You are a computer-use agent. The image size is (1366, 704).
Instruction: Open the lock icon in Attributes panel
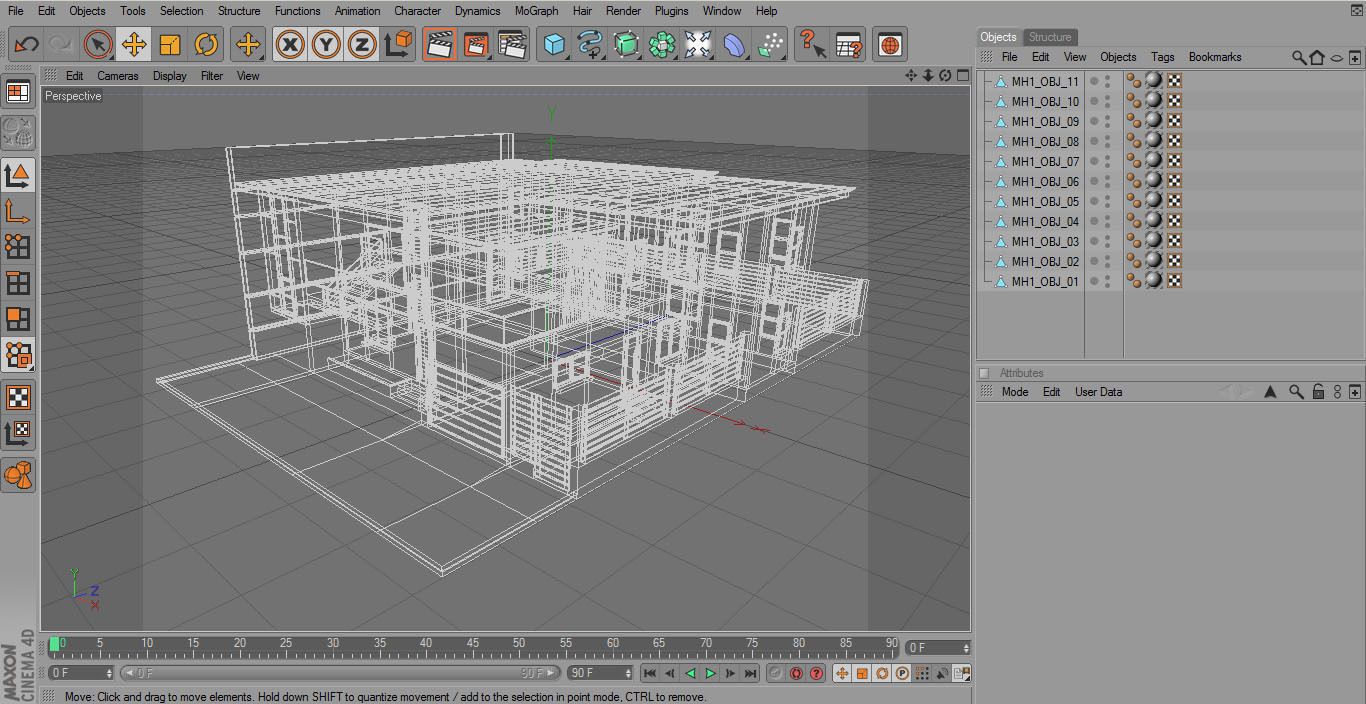tap(1319, 392)
